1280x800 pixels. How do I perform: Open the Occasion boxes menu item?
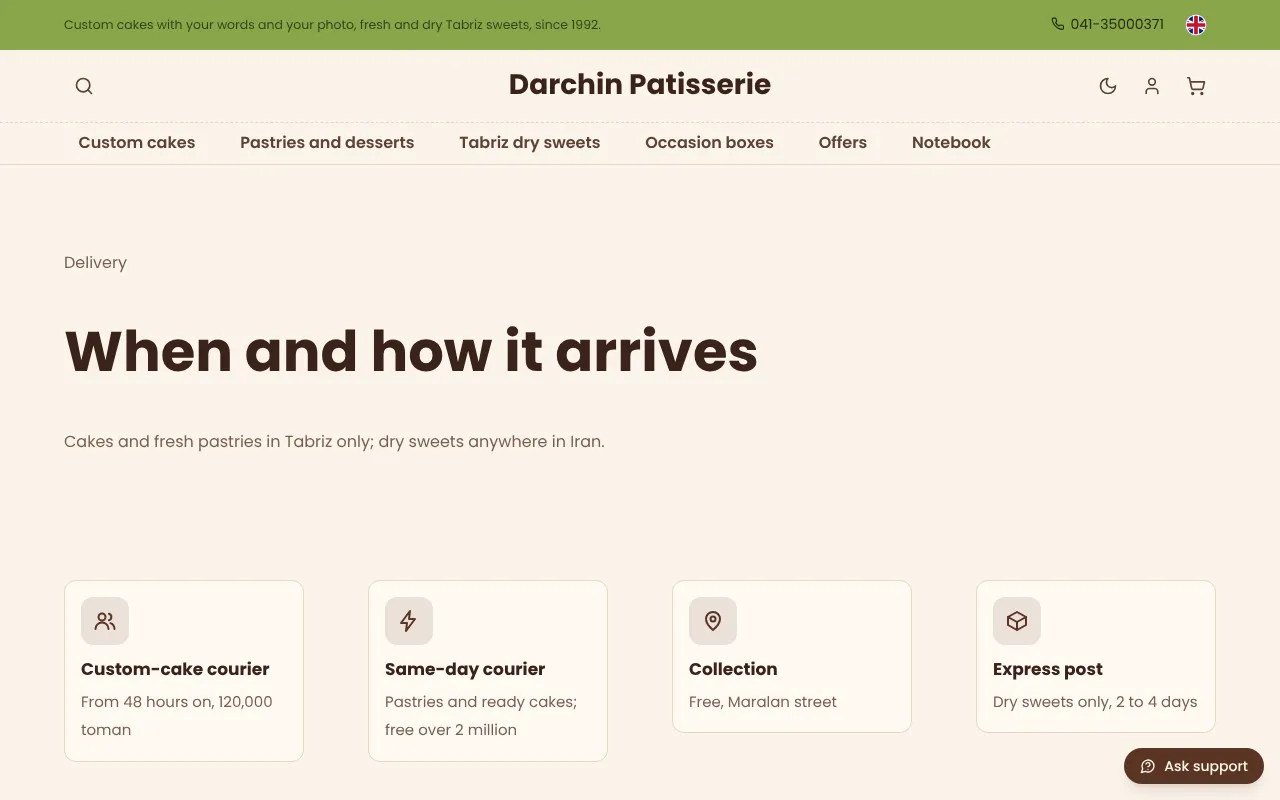(x=709, y=143)
